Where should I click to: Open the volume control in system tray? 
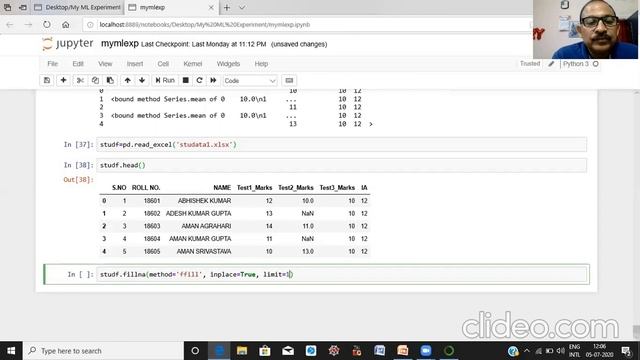point(560,351)
